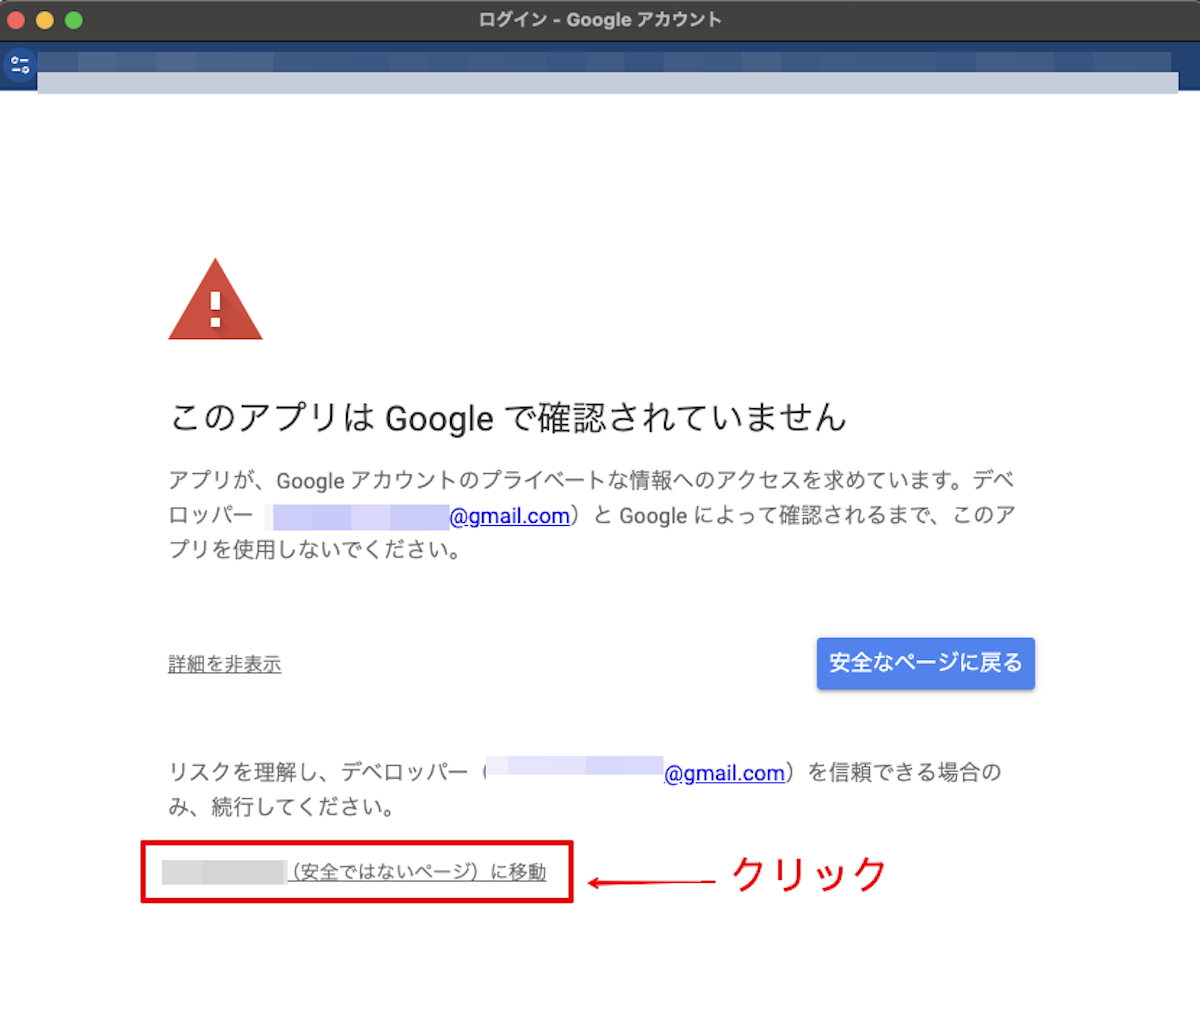Click text プリを使用しないでください。
The width and height of the screenshot is (1200, 1009).
[315, 550]
